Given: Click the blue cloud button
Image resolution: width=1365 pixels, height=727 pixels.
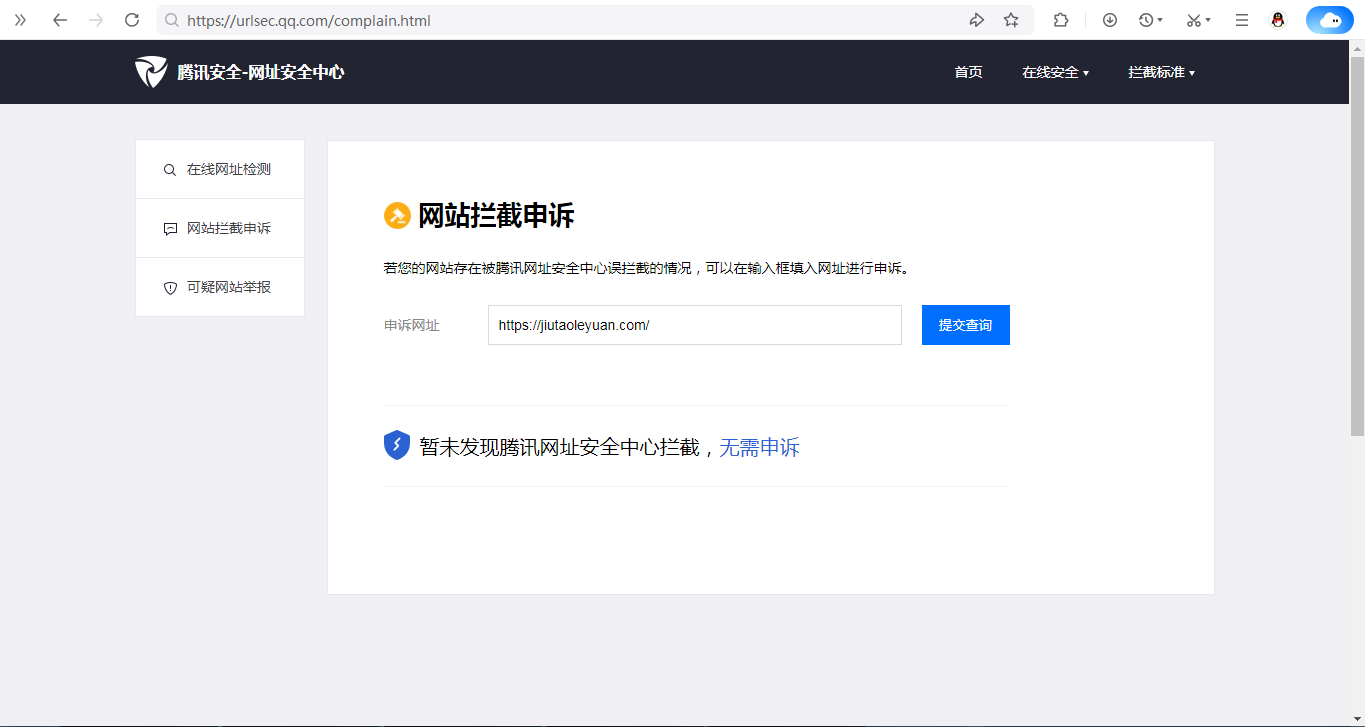Looking at the screenshot, I should [1330, 20].
